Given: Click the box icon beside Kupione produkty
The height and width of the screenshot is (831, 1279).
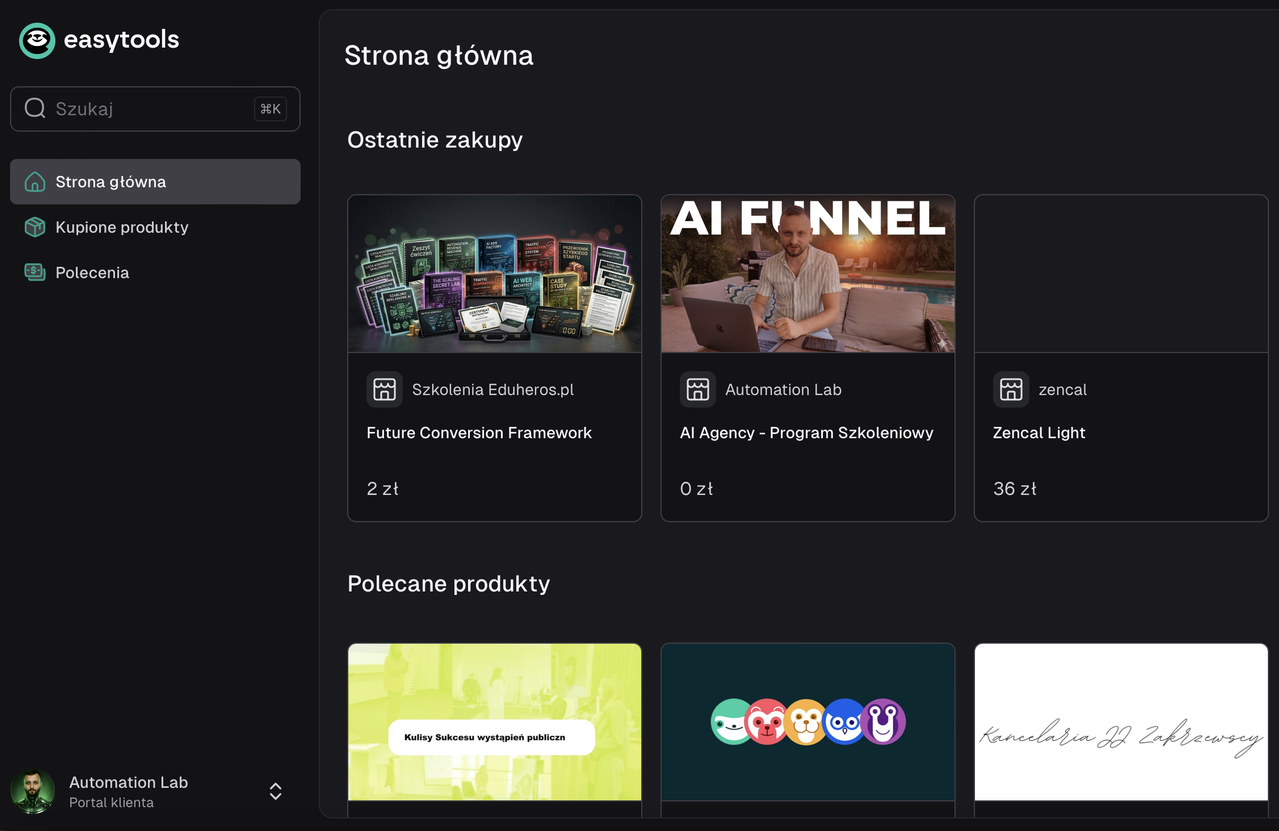Looking at the screenshot, I should click(x=35, y=227).
